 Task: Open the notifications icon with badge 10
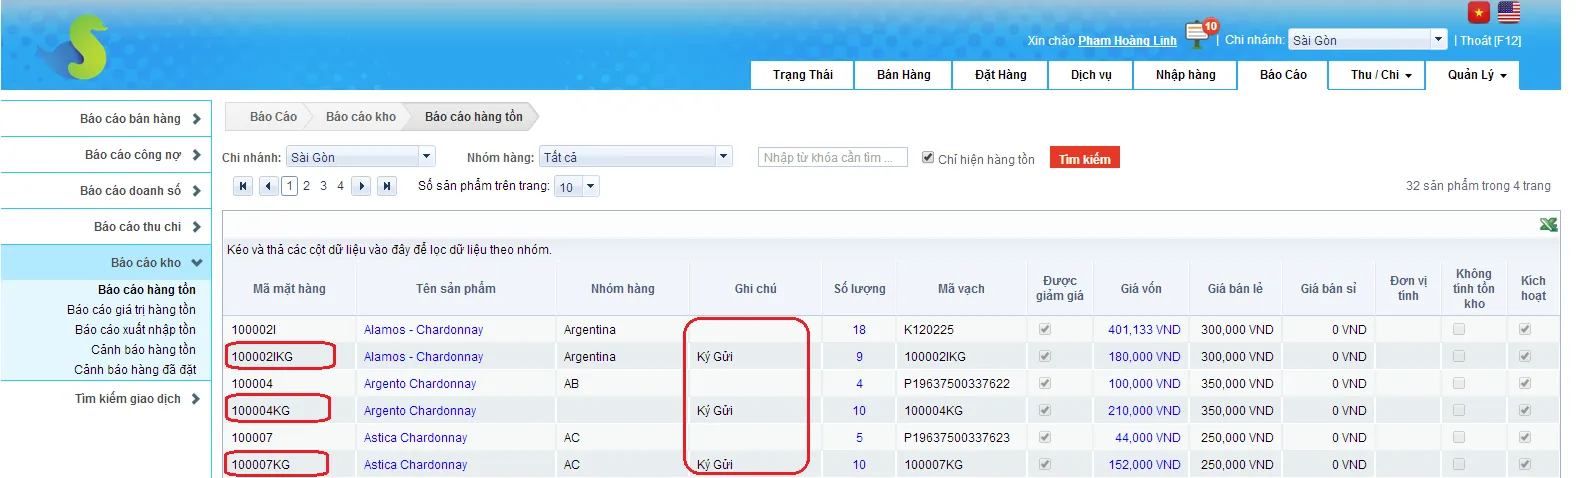[x=1197, y=34]
